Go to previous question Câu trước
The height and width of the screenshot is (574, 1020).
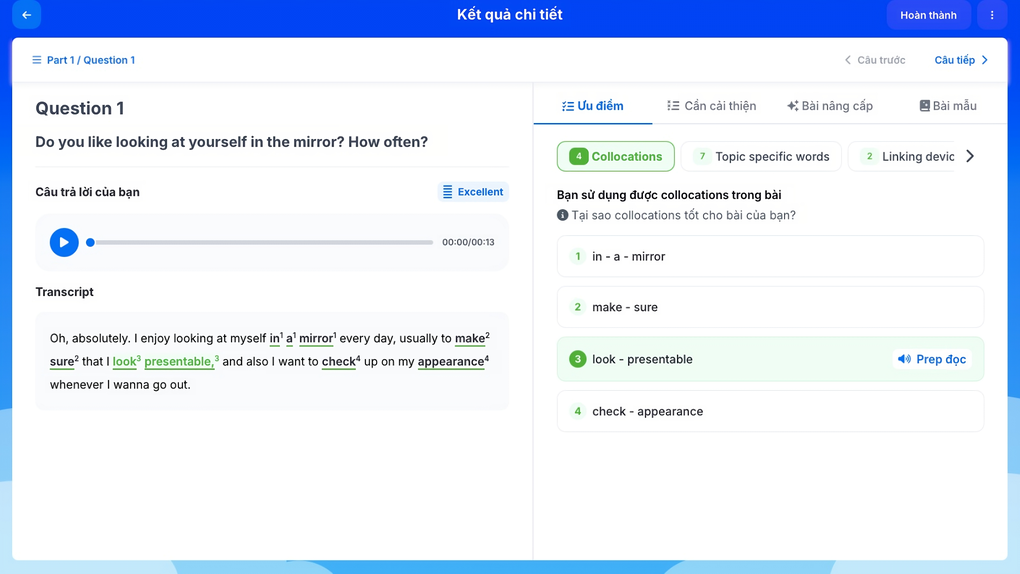pyautogui.click(x=875, y=60)
